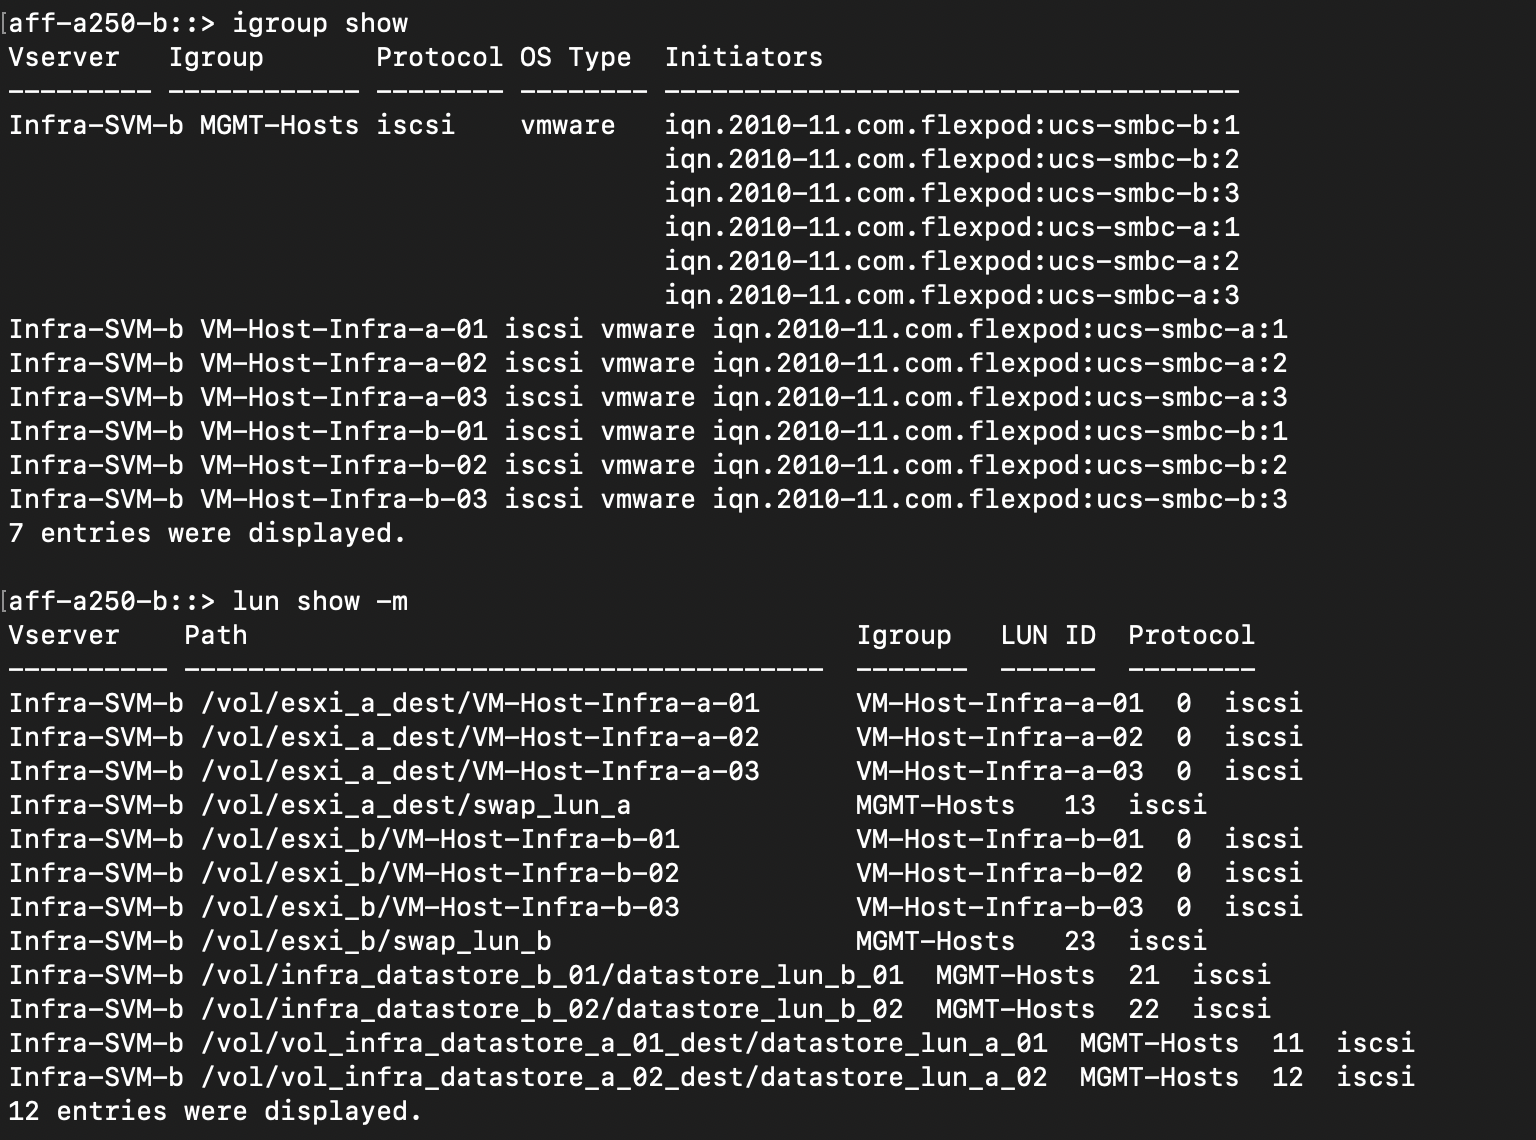
Task: Click the swap_lun_a LUN path
Action: [415, 805]
